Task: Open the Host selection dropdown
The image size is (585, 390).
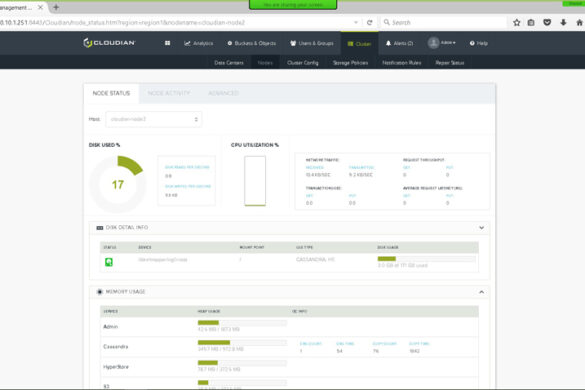Action: 154,119
